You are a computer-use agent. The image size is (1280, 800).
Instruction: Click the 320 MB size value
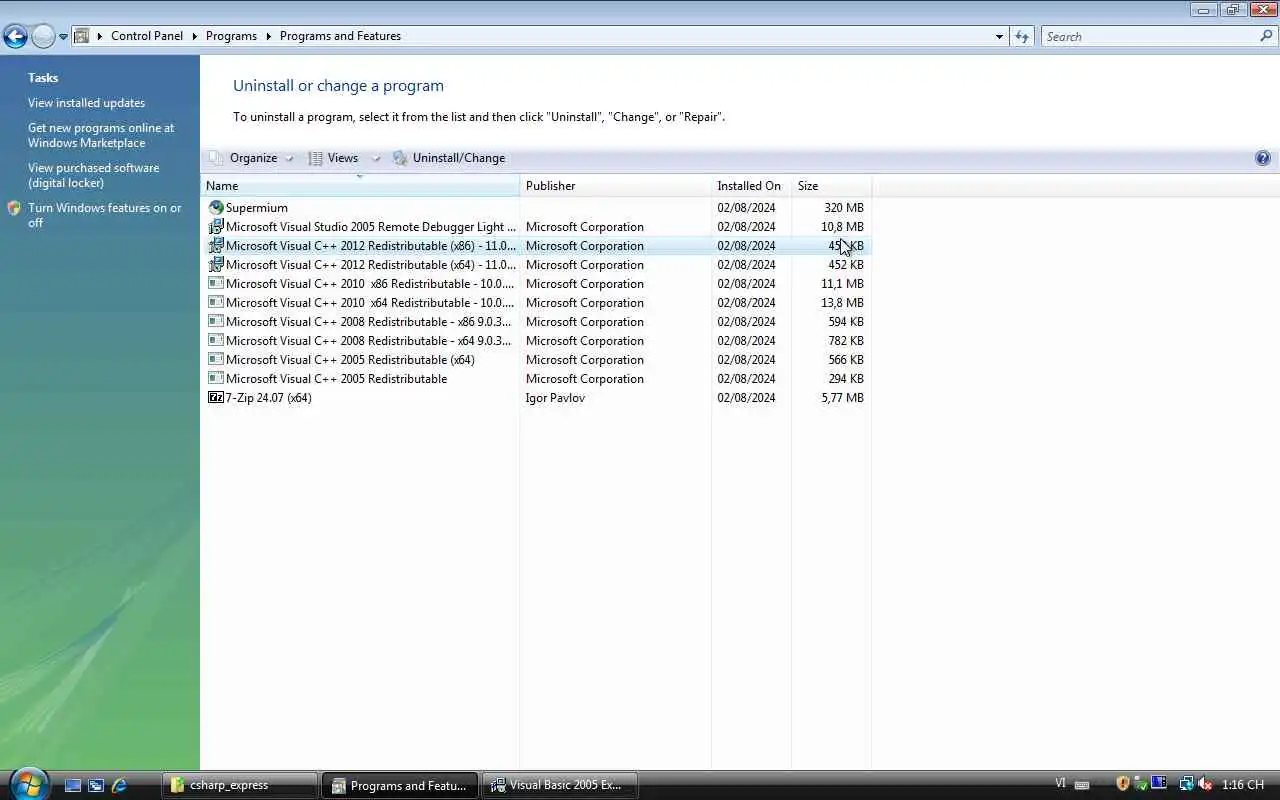coord(844,208)
